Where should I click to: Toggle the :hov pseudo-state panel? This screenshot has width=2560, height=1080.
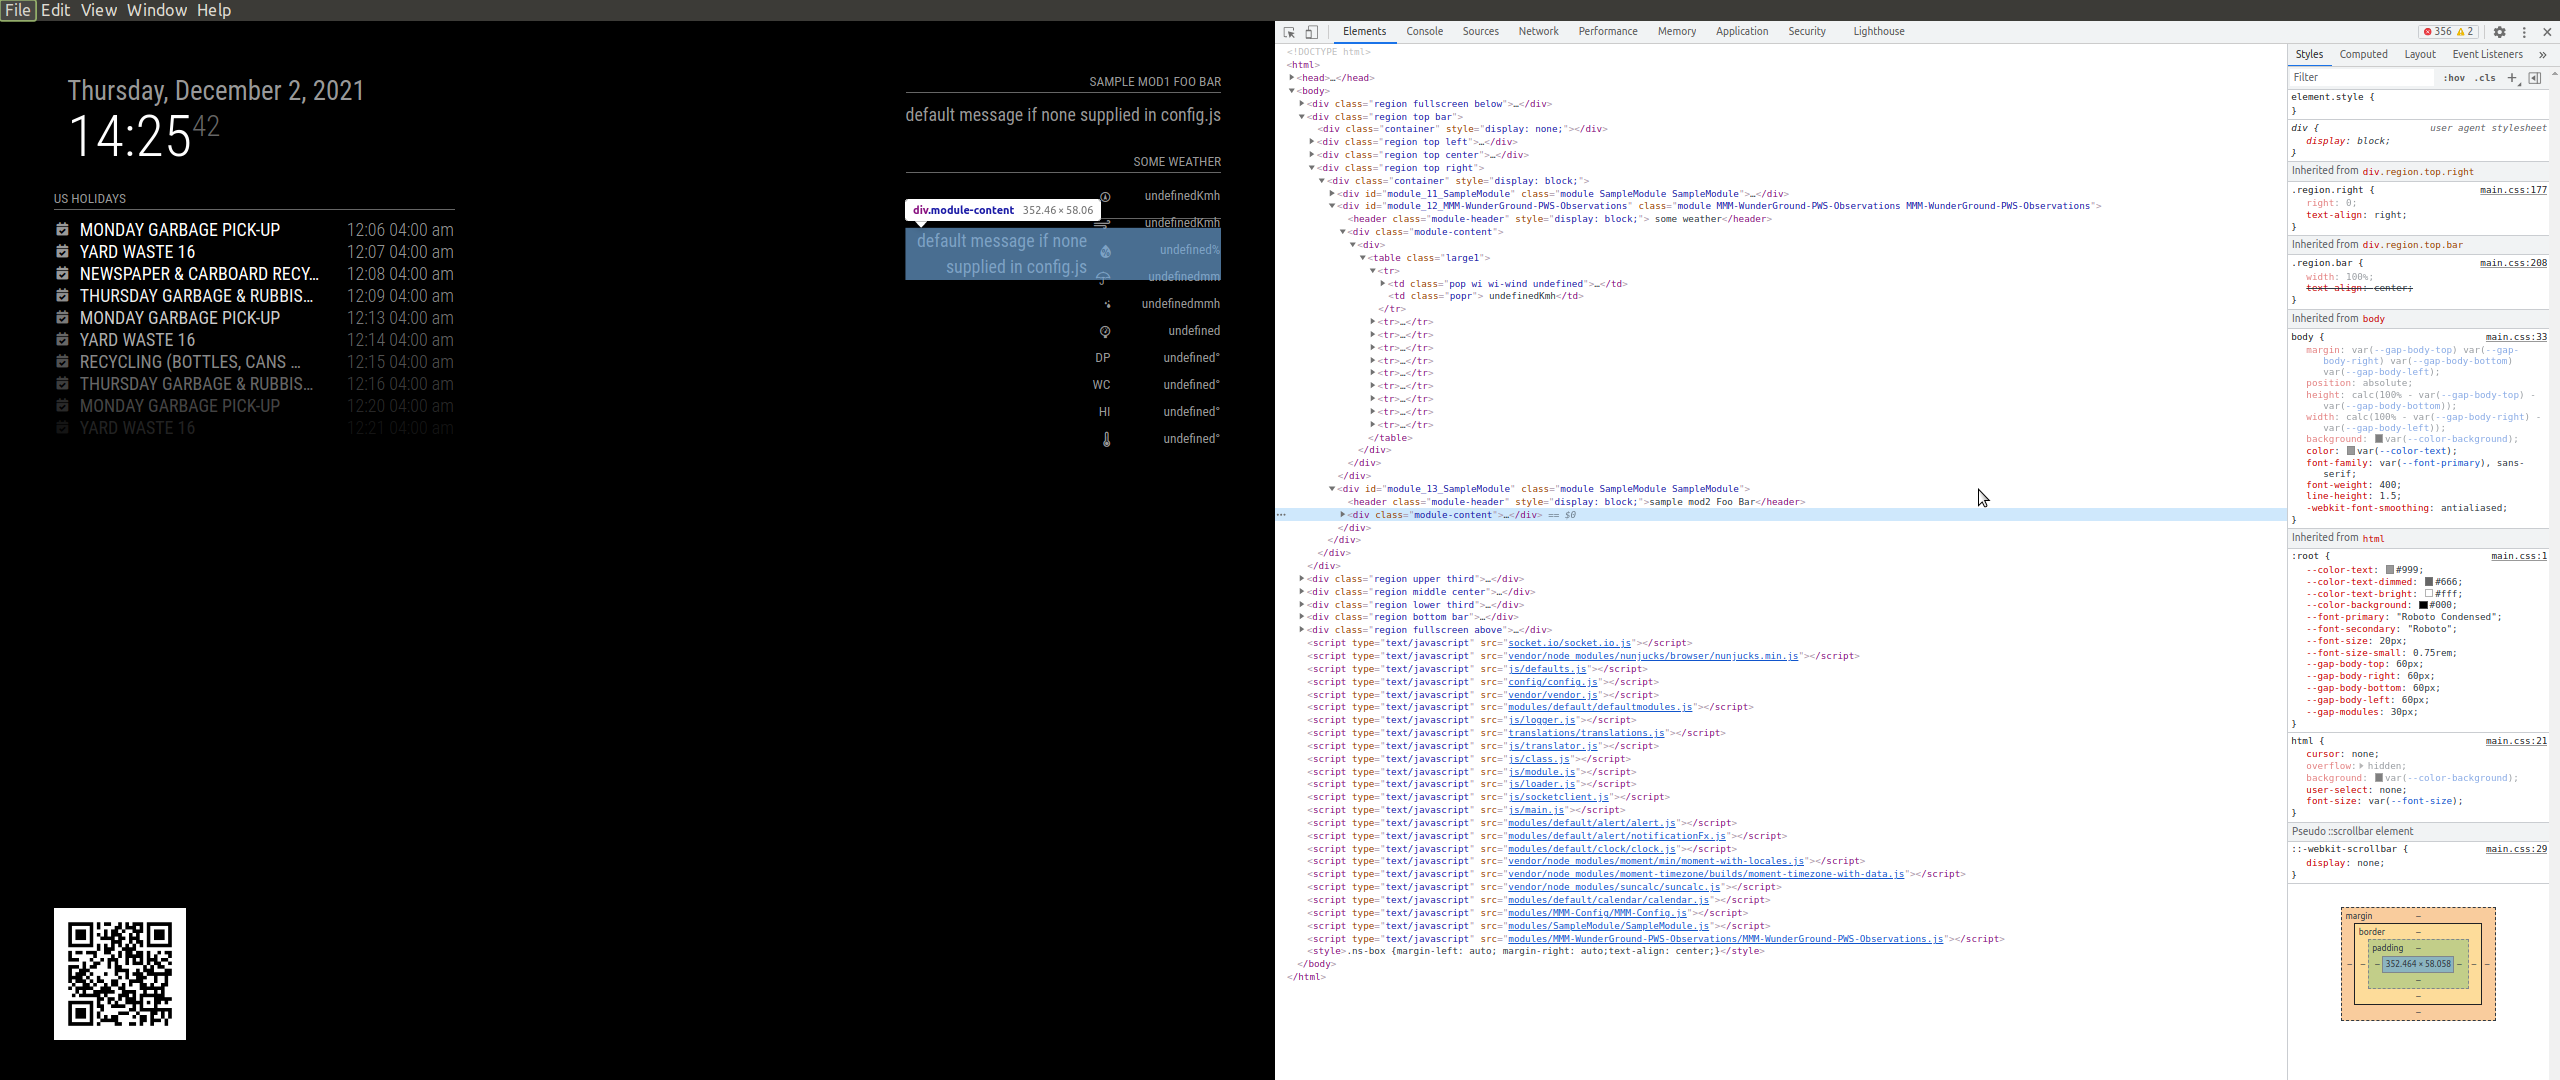[2457, 77]
